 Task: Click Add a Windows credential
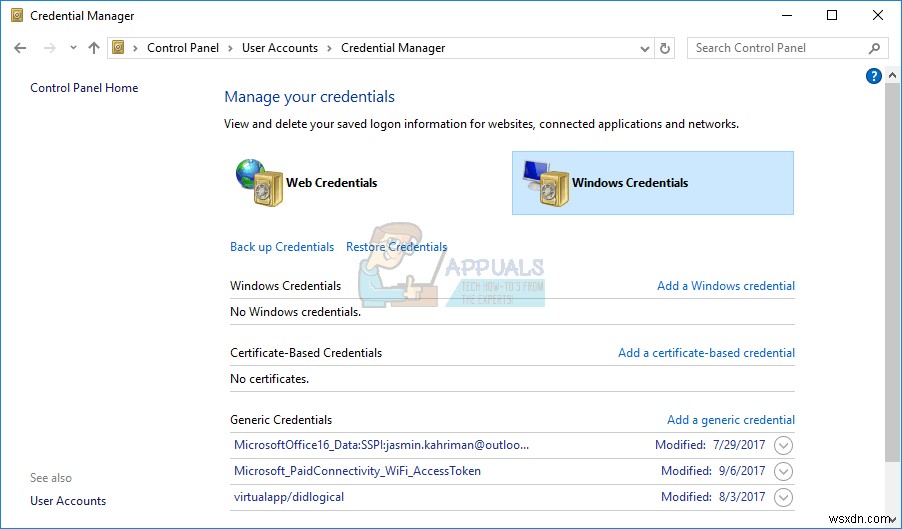point(726,286)
